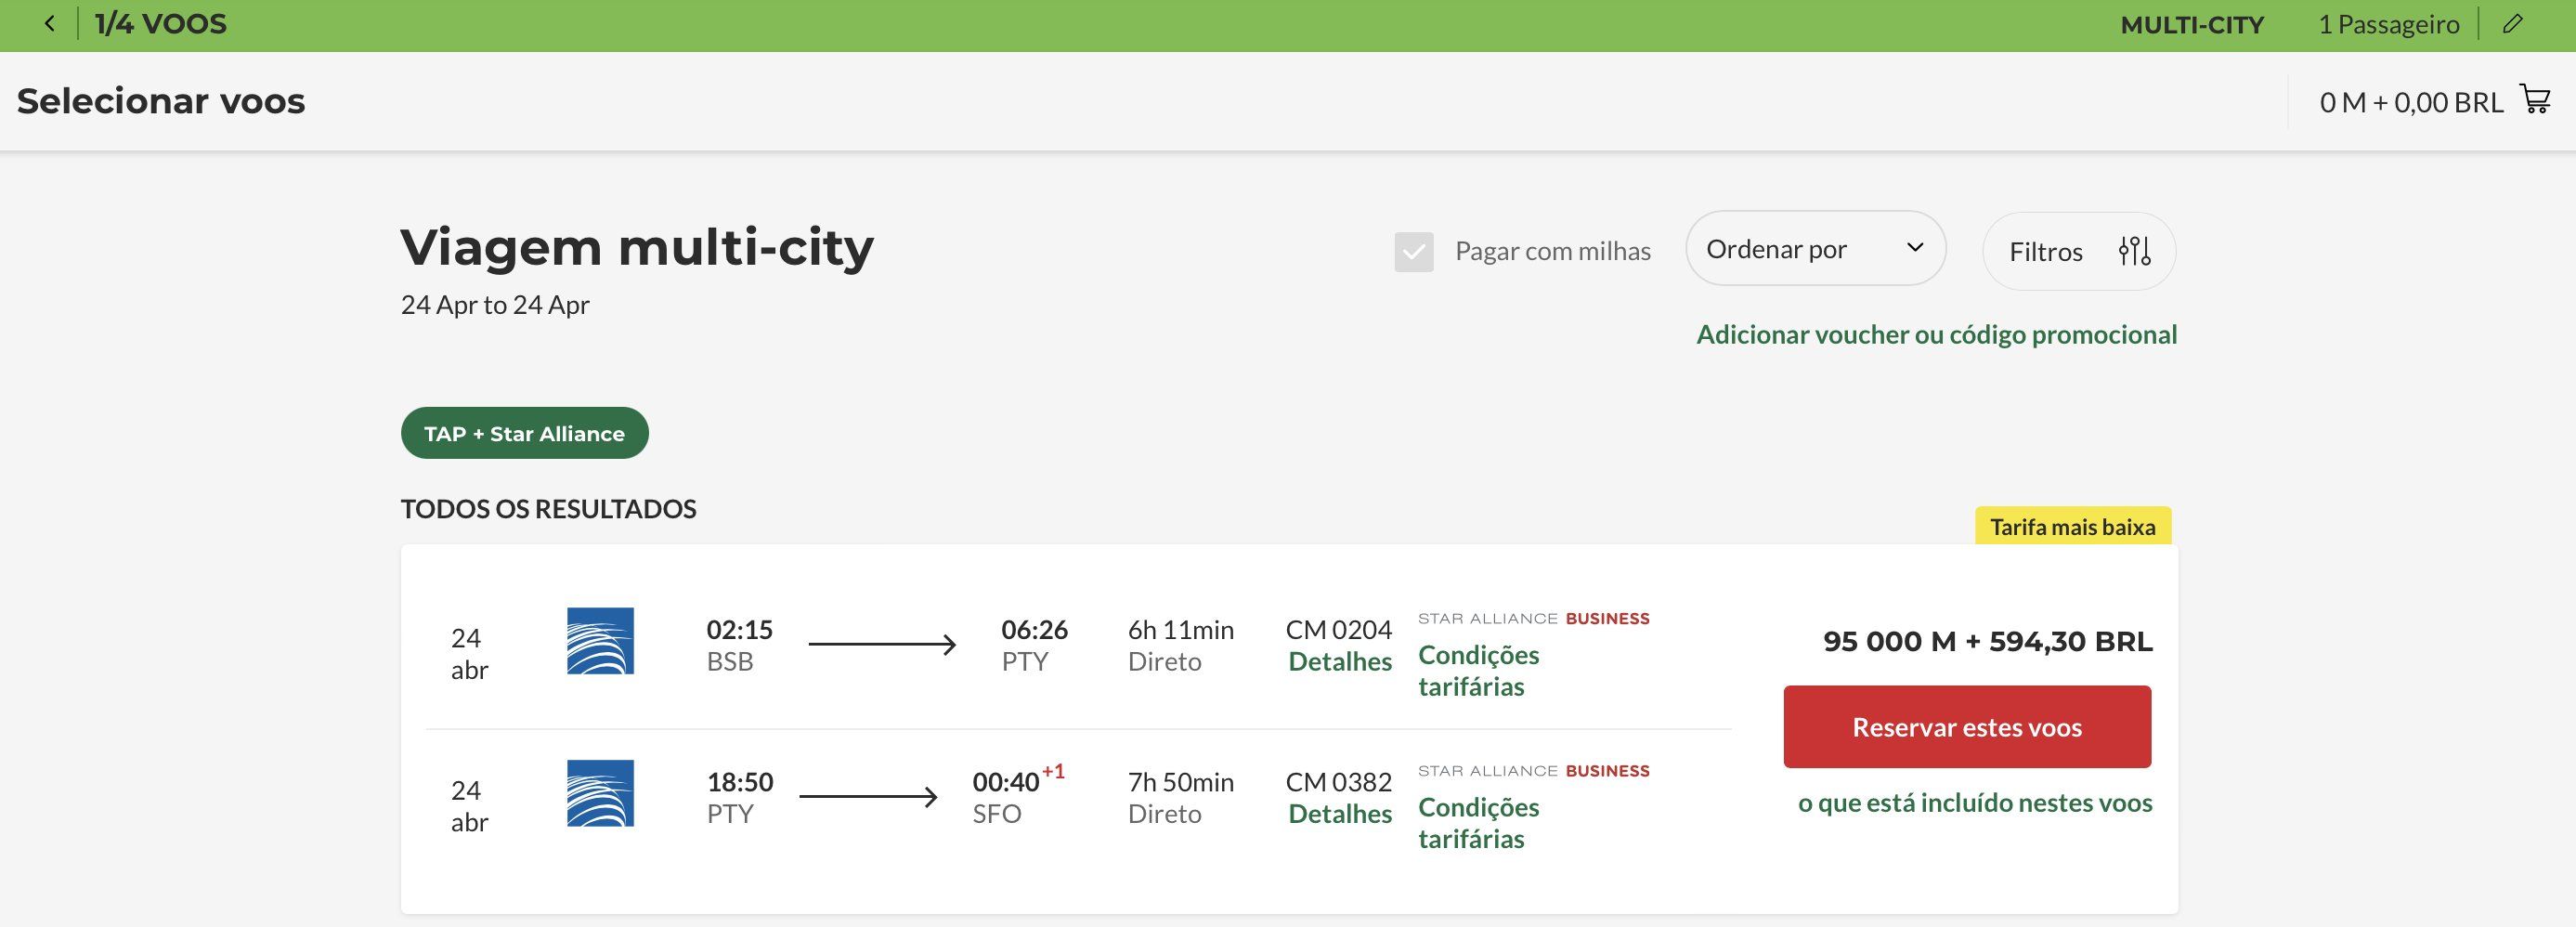Click Adicionar voucher ou código promocional link

point(1936,334)
